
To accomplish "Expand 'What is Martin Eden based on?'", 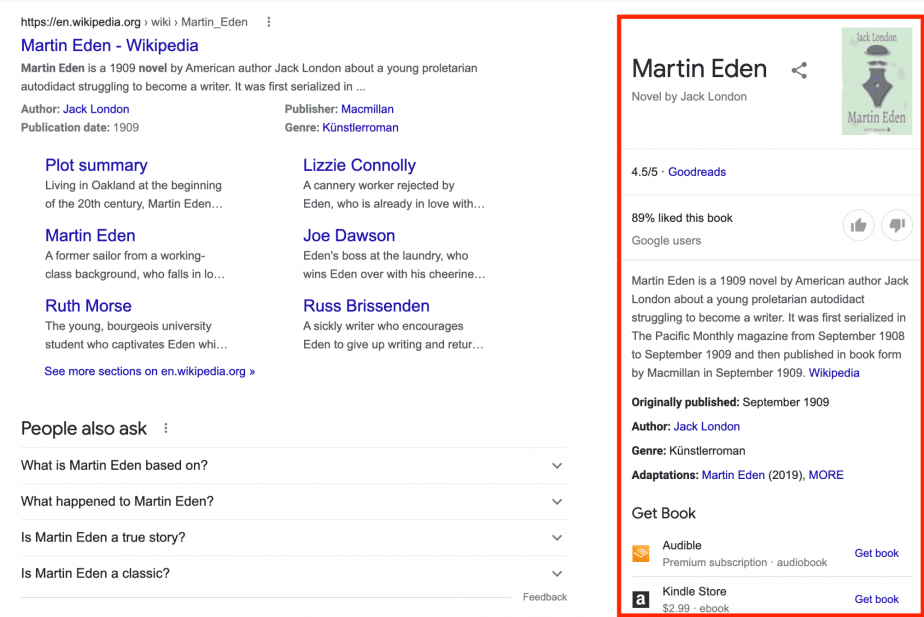I will (293, 466).
